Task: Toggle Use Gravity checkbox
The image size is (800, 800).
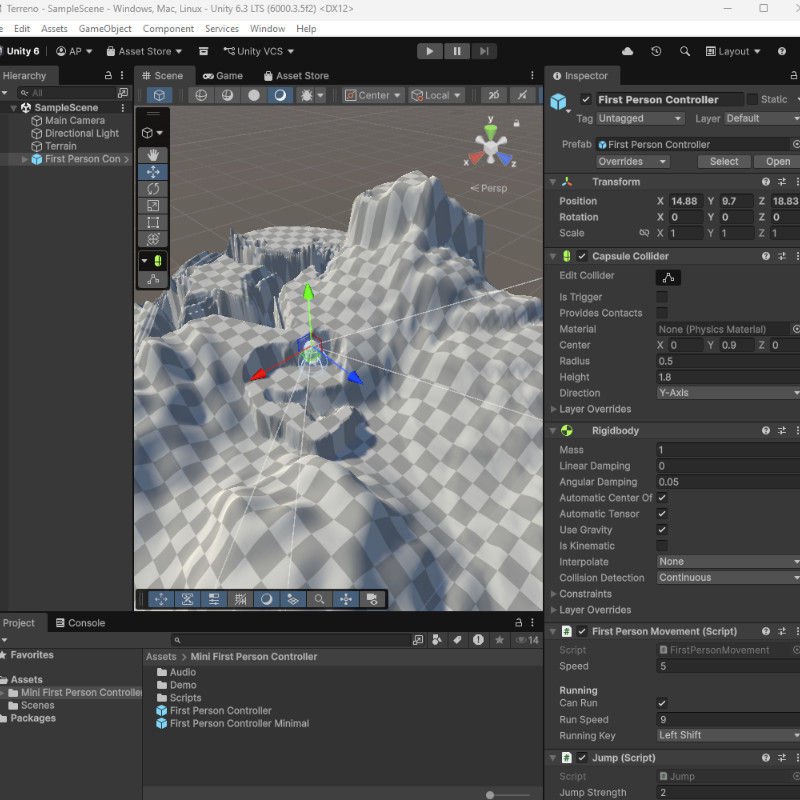Action: pyautogui.click(x=662, y=530)
